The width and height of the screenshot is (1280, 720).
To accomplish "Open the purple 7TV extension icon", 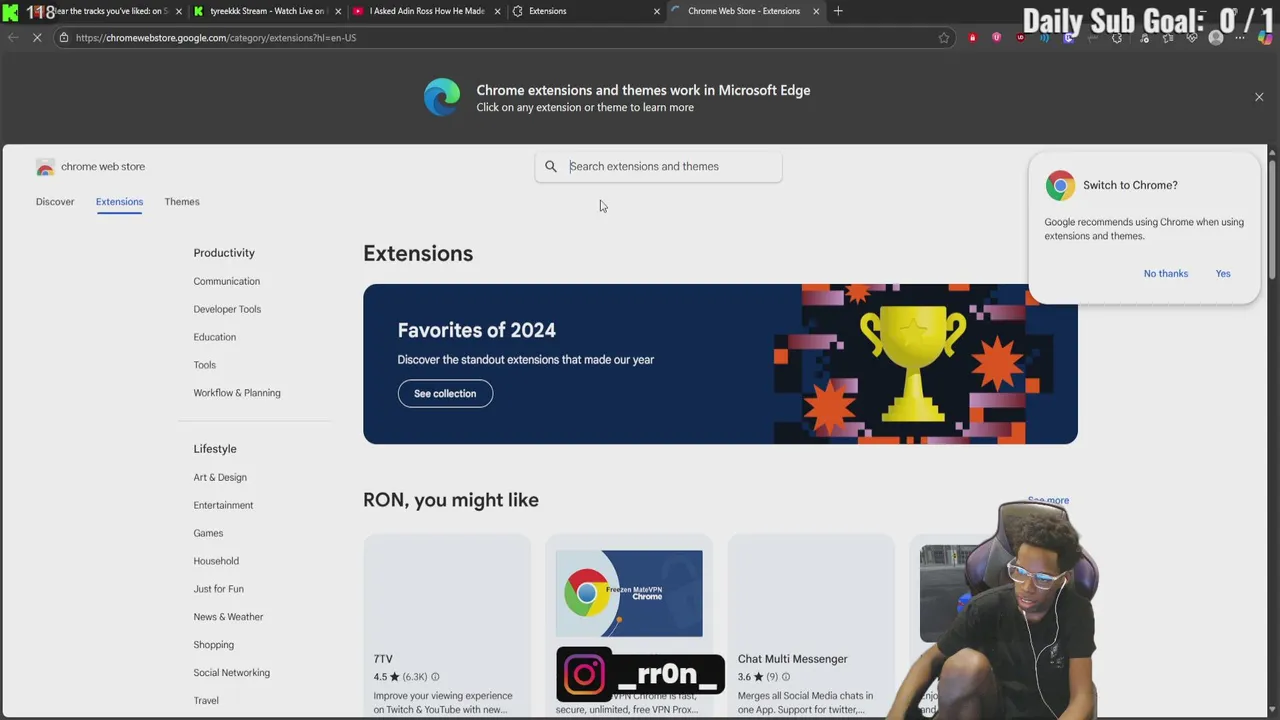I will (1068, 38).
